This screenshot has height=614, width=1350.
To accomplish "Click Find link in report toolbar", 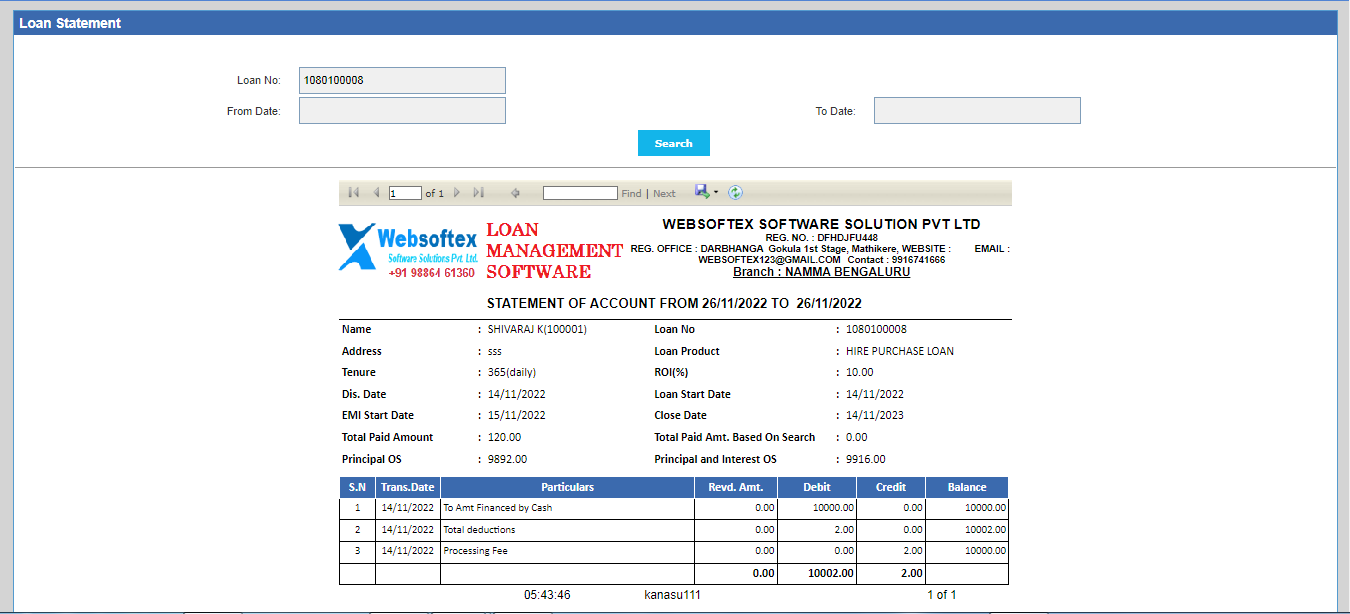I will (632, 194).
